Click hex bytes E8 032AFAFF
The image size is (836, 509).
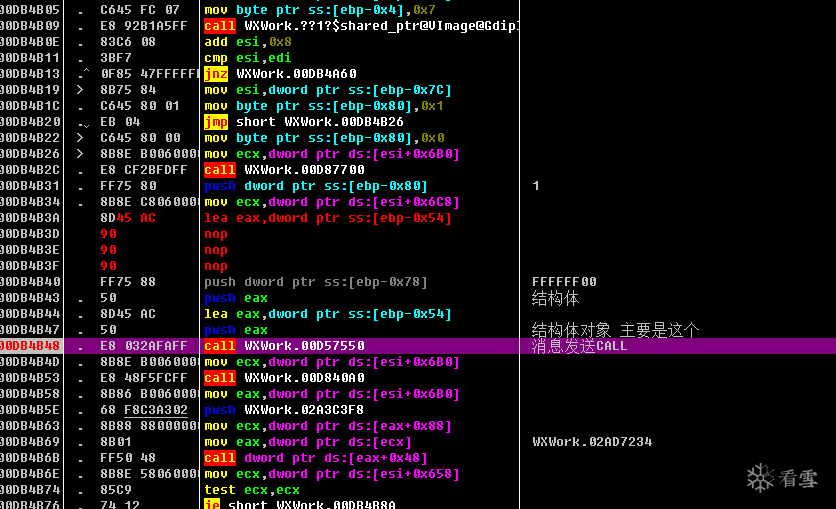pyautogui.click(x=144, y=346)
